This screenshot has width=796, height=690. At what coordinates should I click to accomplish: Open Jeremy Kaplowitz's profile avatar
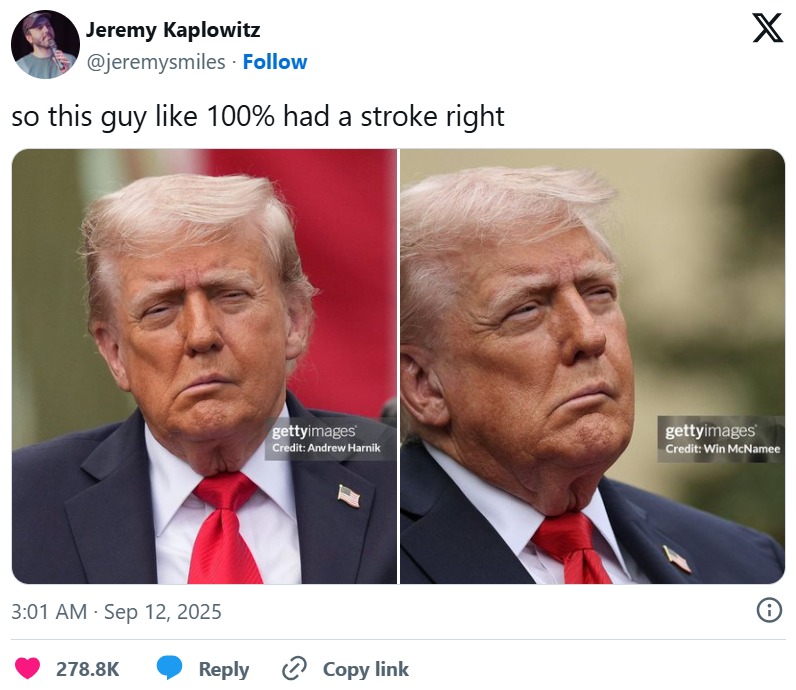pos(45,44)
